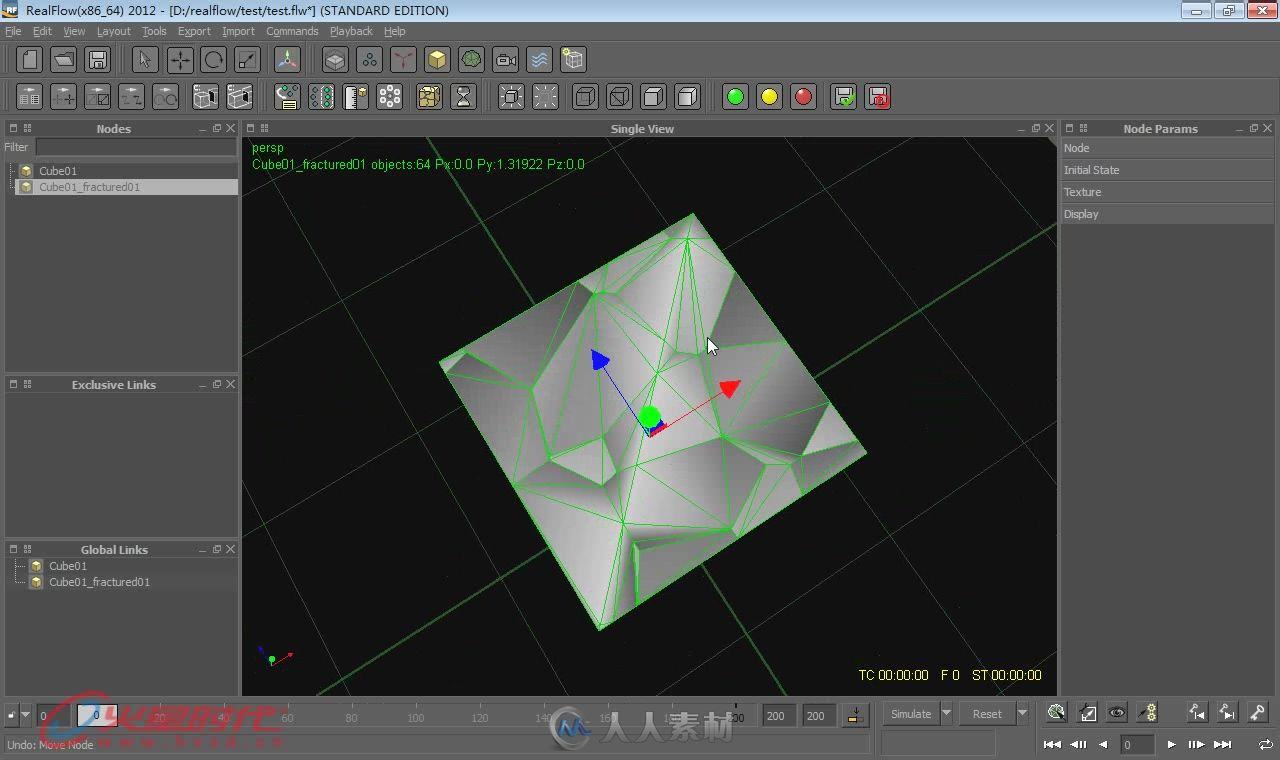Expand the Node parameters section
Viewport: 1280px width, 760px height.
pos(1168,148)
